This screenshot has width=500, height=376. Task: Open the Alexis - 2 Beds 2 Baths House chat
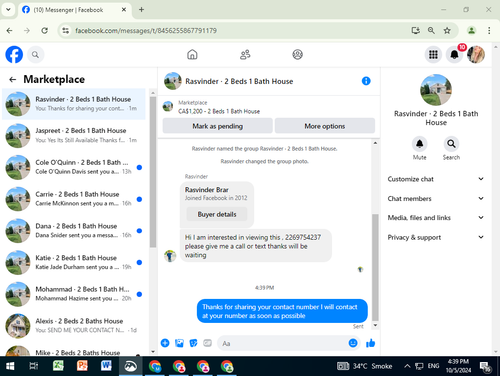(74, 326)
